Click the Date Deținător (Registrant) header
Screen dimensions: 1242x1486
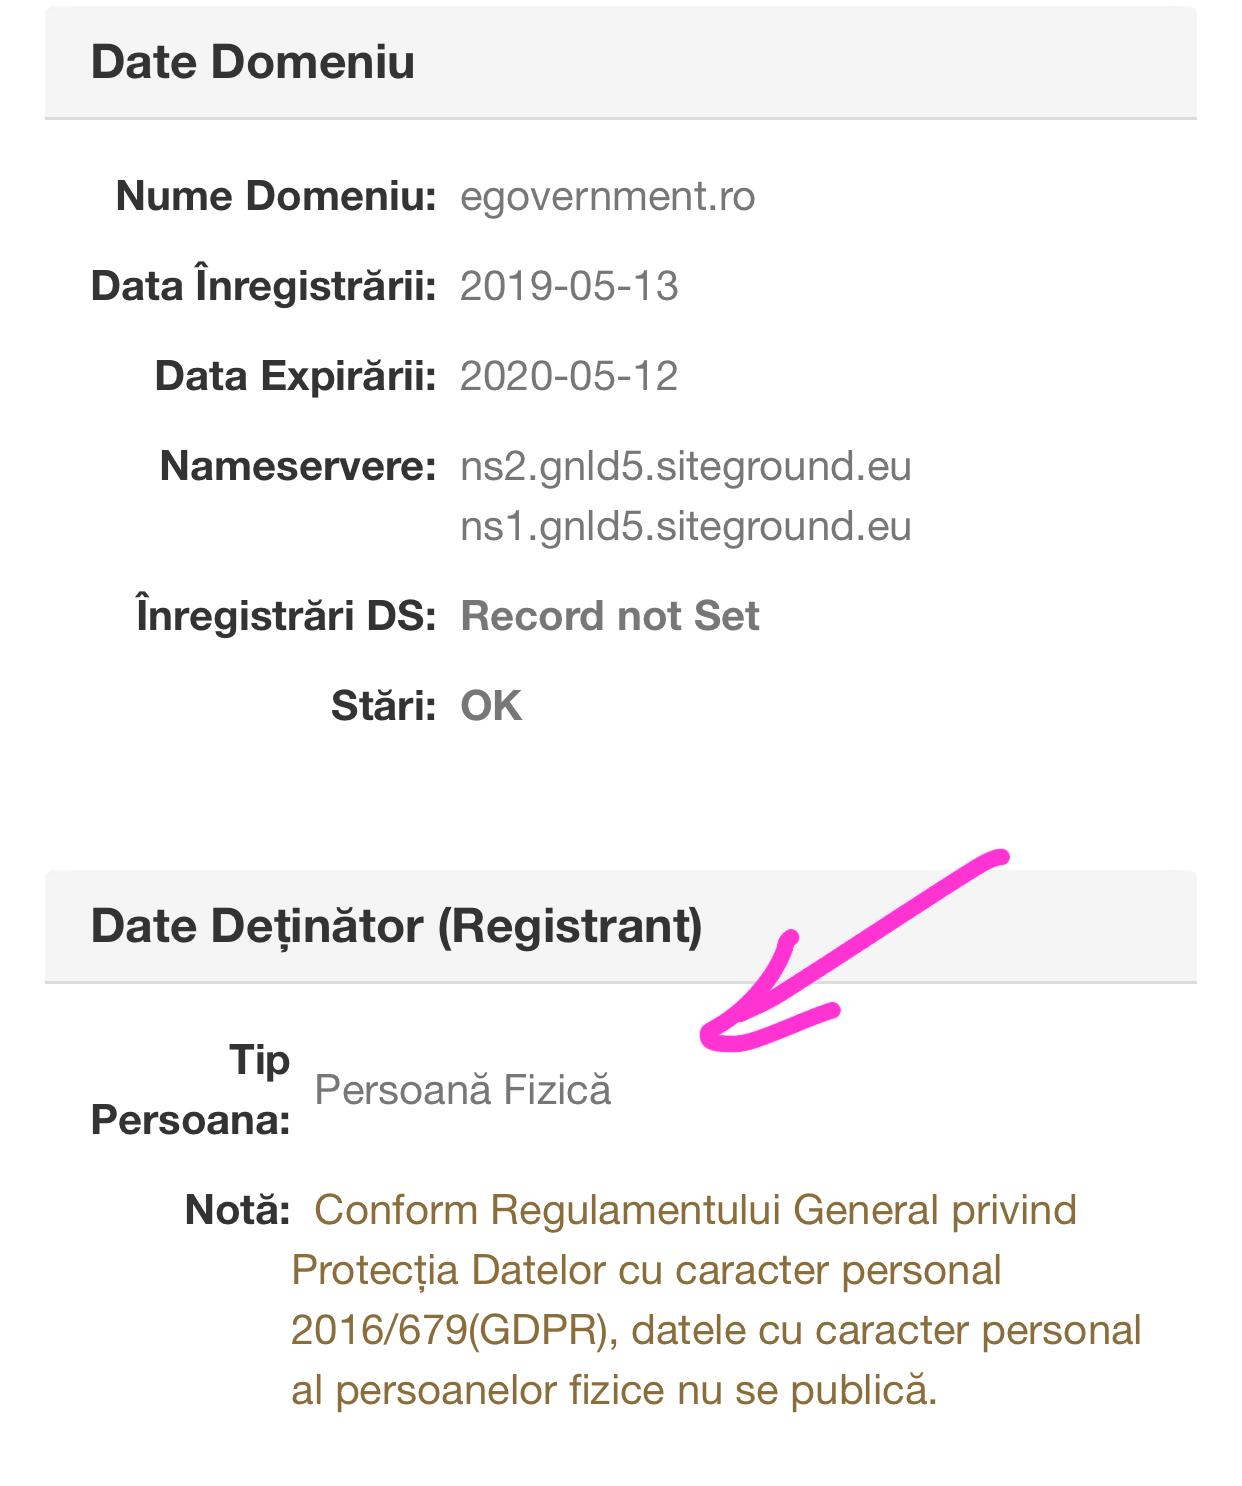(396, 926)
